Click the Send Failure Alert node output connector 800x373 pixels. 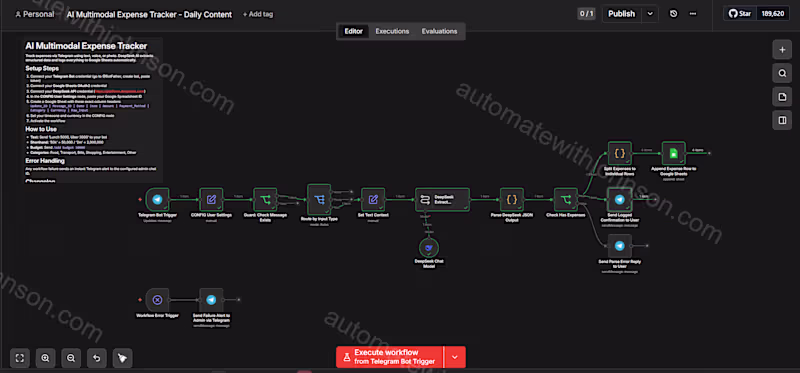(x=238, y=300)
